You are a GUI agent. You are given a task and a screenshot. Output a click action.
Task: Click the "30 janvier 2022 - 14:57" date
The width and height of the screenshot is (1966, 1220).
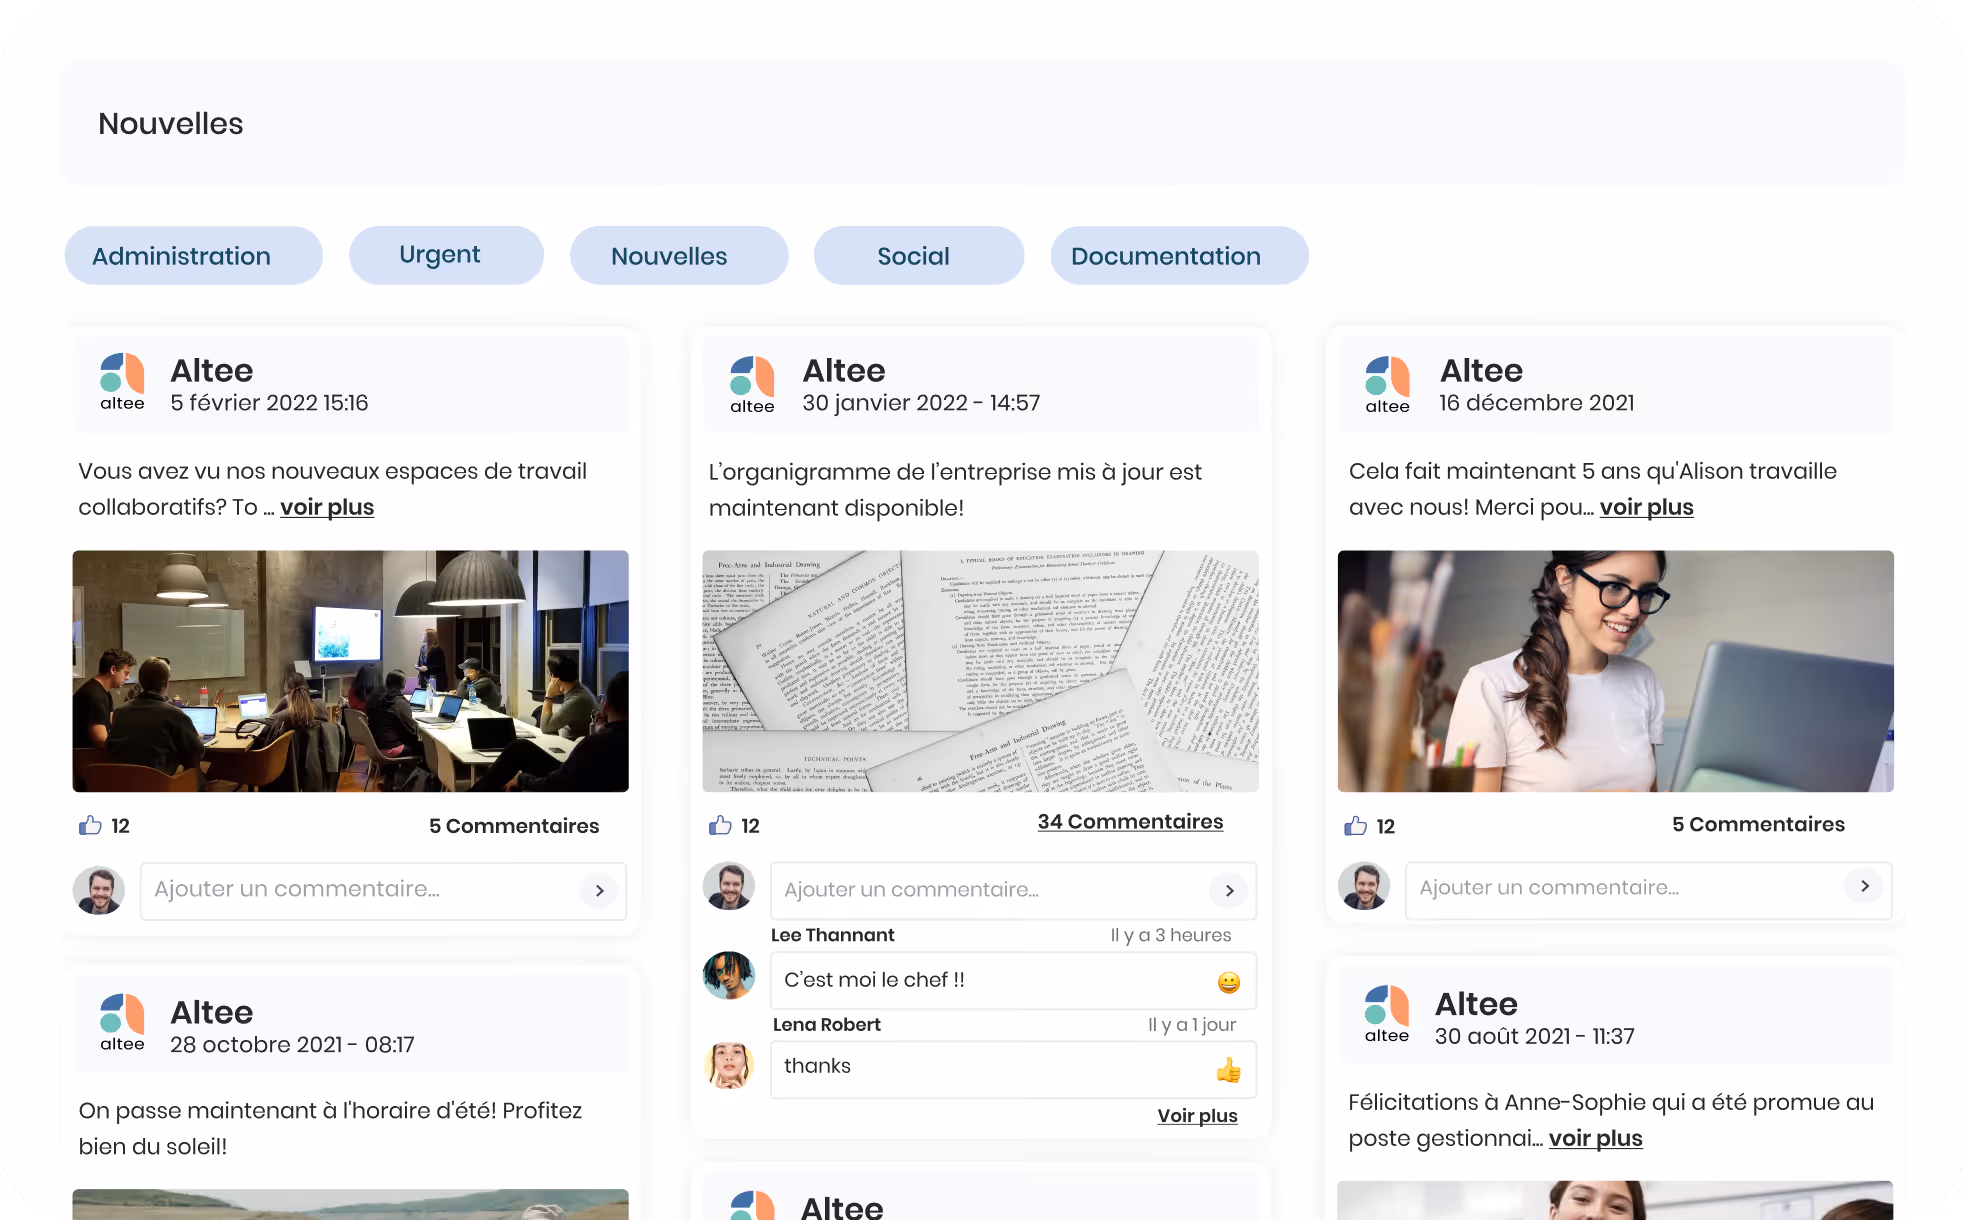tap(921, 402)
